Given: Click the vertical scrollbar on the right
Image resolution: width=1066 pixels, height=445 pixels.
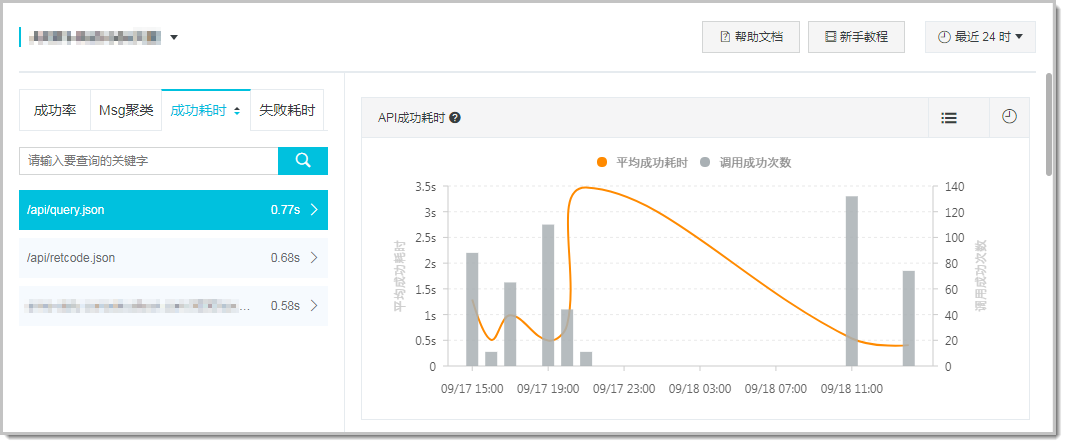Looking at the screenshot, I should [x=1050, y=125].
